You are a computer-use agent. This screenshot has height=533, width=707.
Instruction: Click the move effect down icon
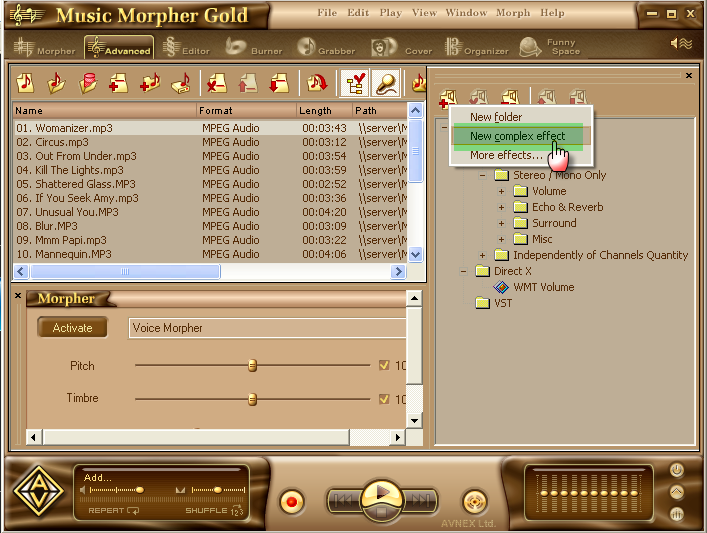(578, 97)
